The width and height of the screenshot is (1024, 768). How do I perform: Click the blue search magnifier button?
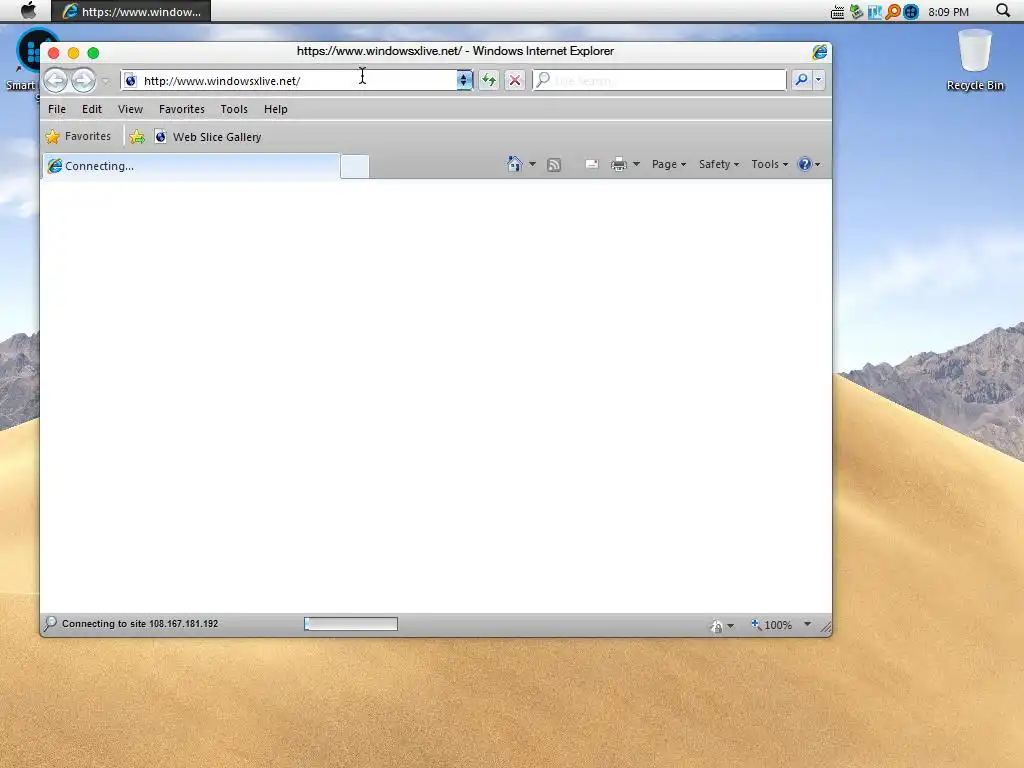pos(801,80)
